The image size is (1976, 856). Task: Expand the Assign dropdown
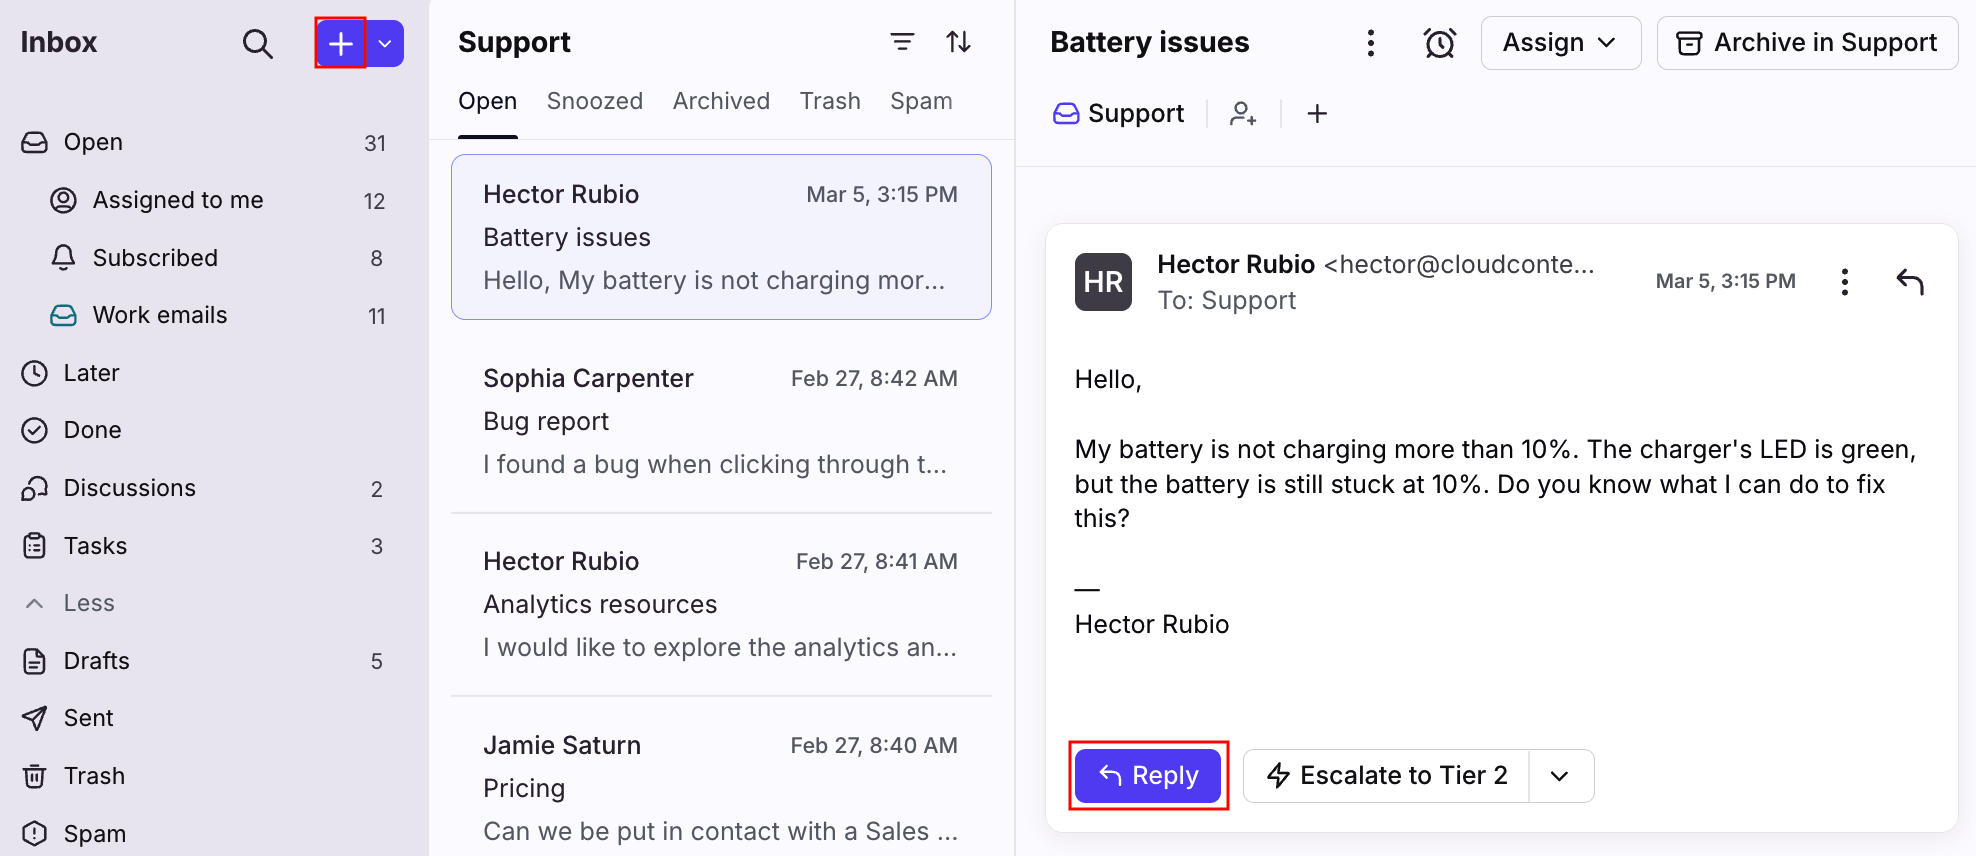click(1560, 43)
